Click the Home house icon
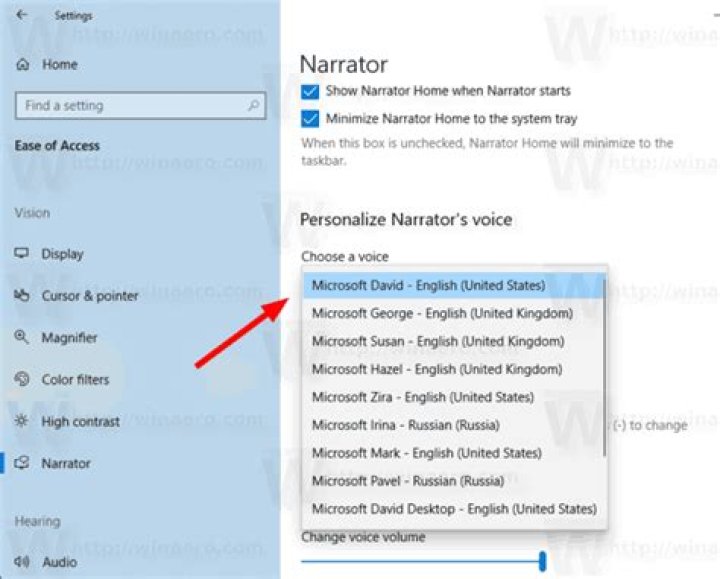 22,65
